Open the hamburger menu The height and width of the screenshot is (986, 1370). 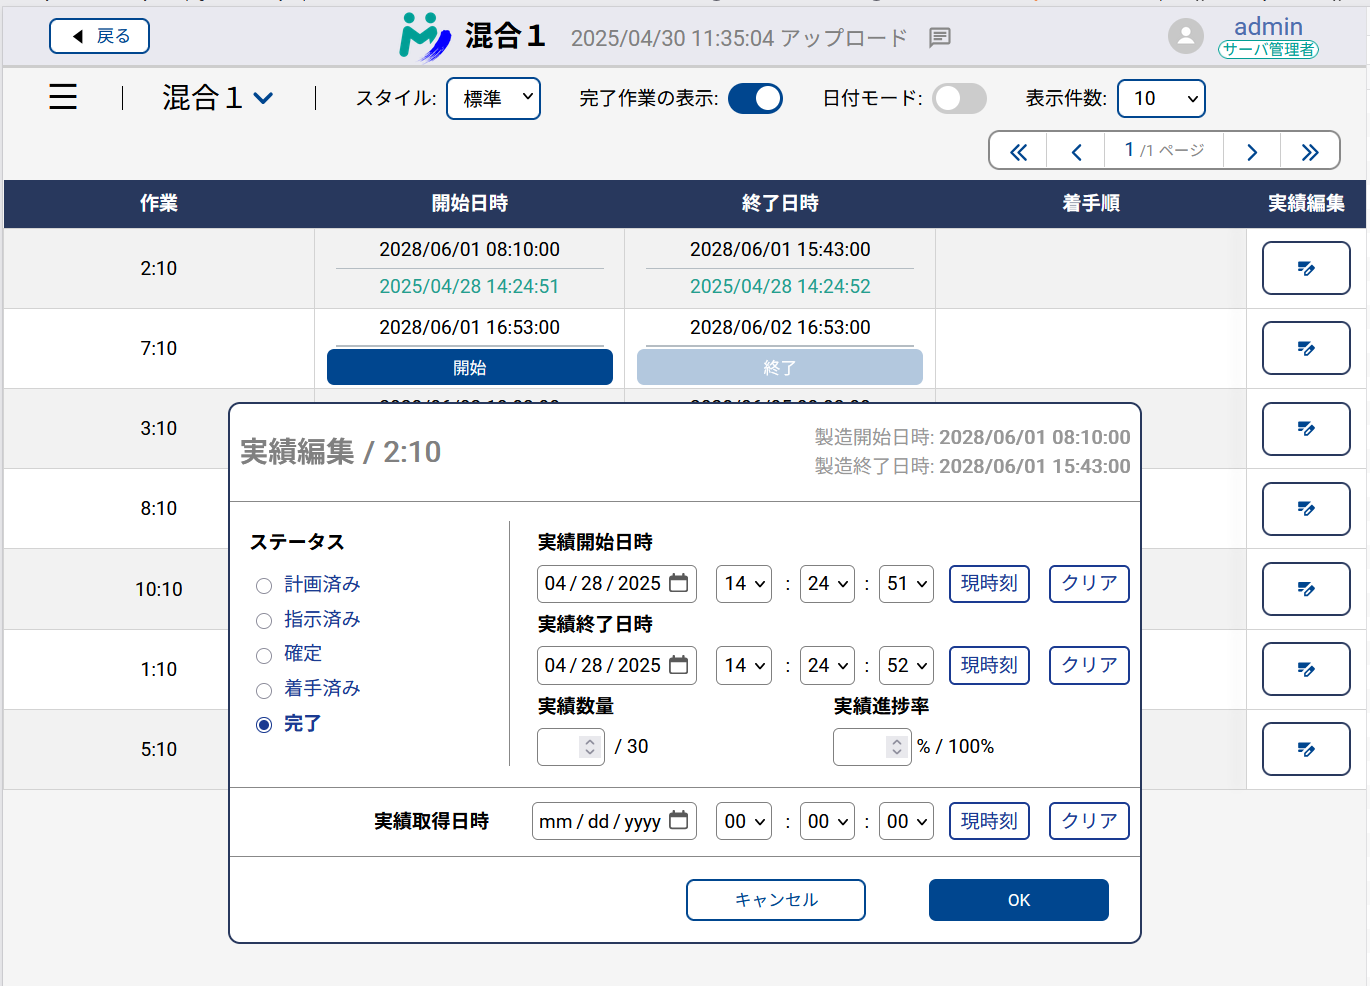coord(63,97)
